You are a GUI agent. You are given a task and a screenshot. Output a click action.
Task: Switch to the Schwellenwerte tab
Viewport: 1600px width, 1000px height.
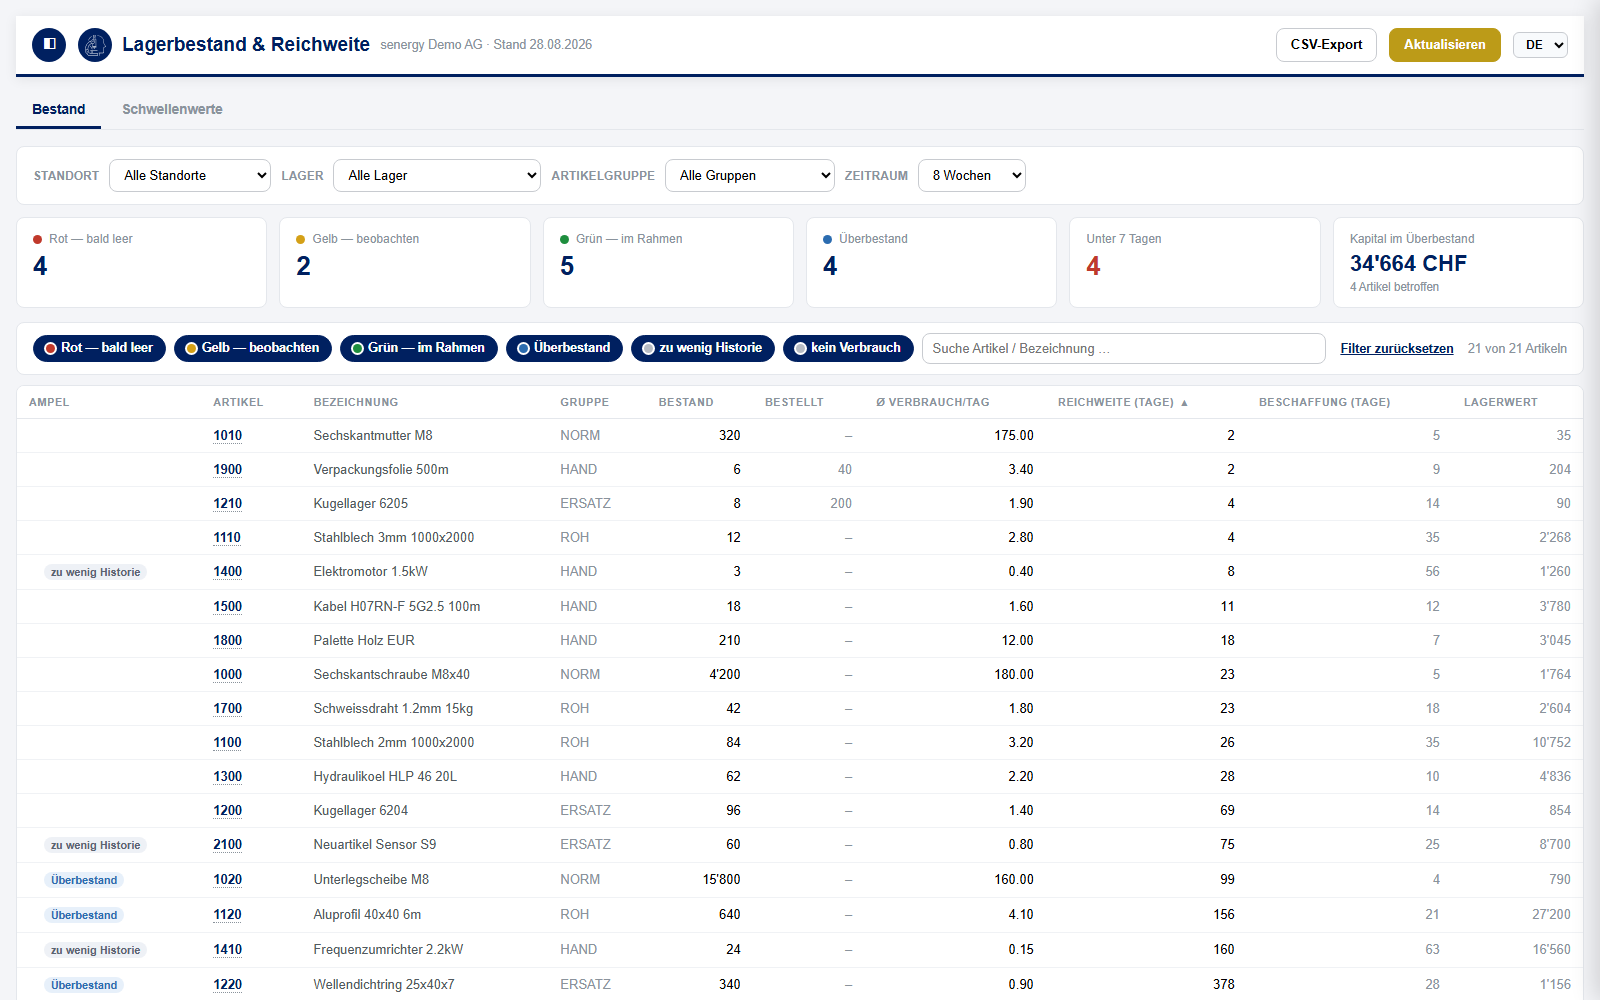172,109
